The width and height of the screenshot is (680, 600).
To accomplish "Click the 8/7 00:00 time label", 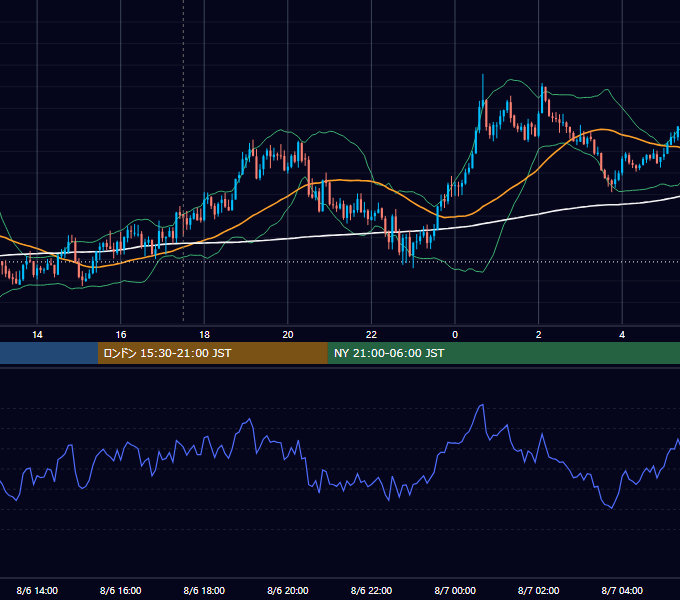I will [x=455, y=590].
